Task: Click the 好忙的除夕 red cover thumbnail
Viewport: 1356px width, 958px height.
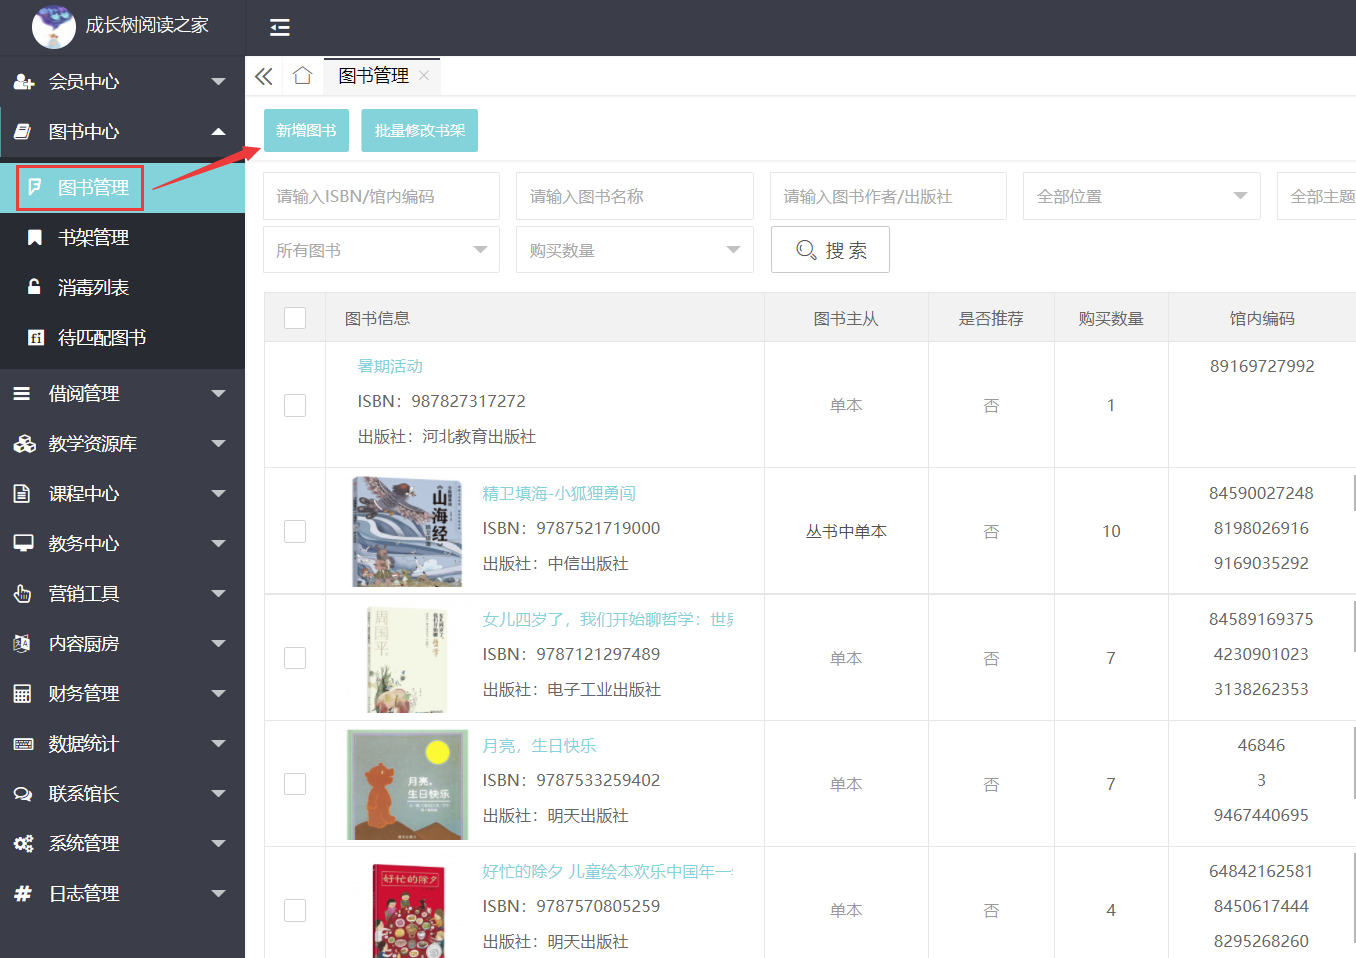Action: 408,911
